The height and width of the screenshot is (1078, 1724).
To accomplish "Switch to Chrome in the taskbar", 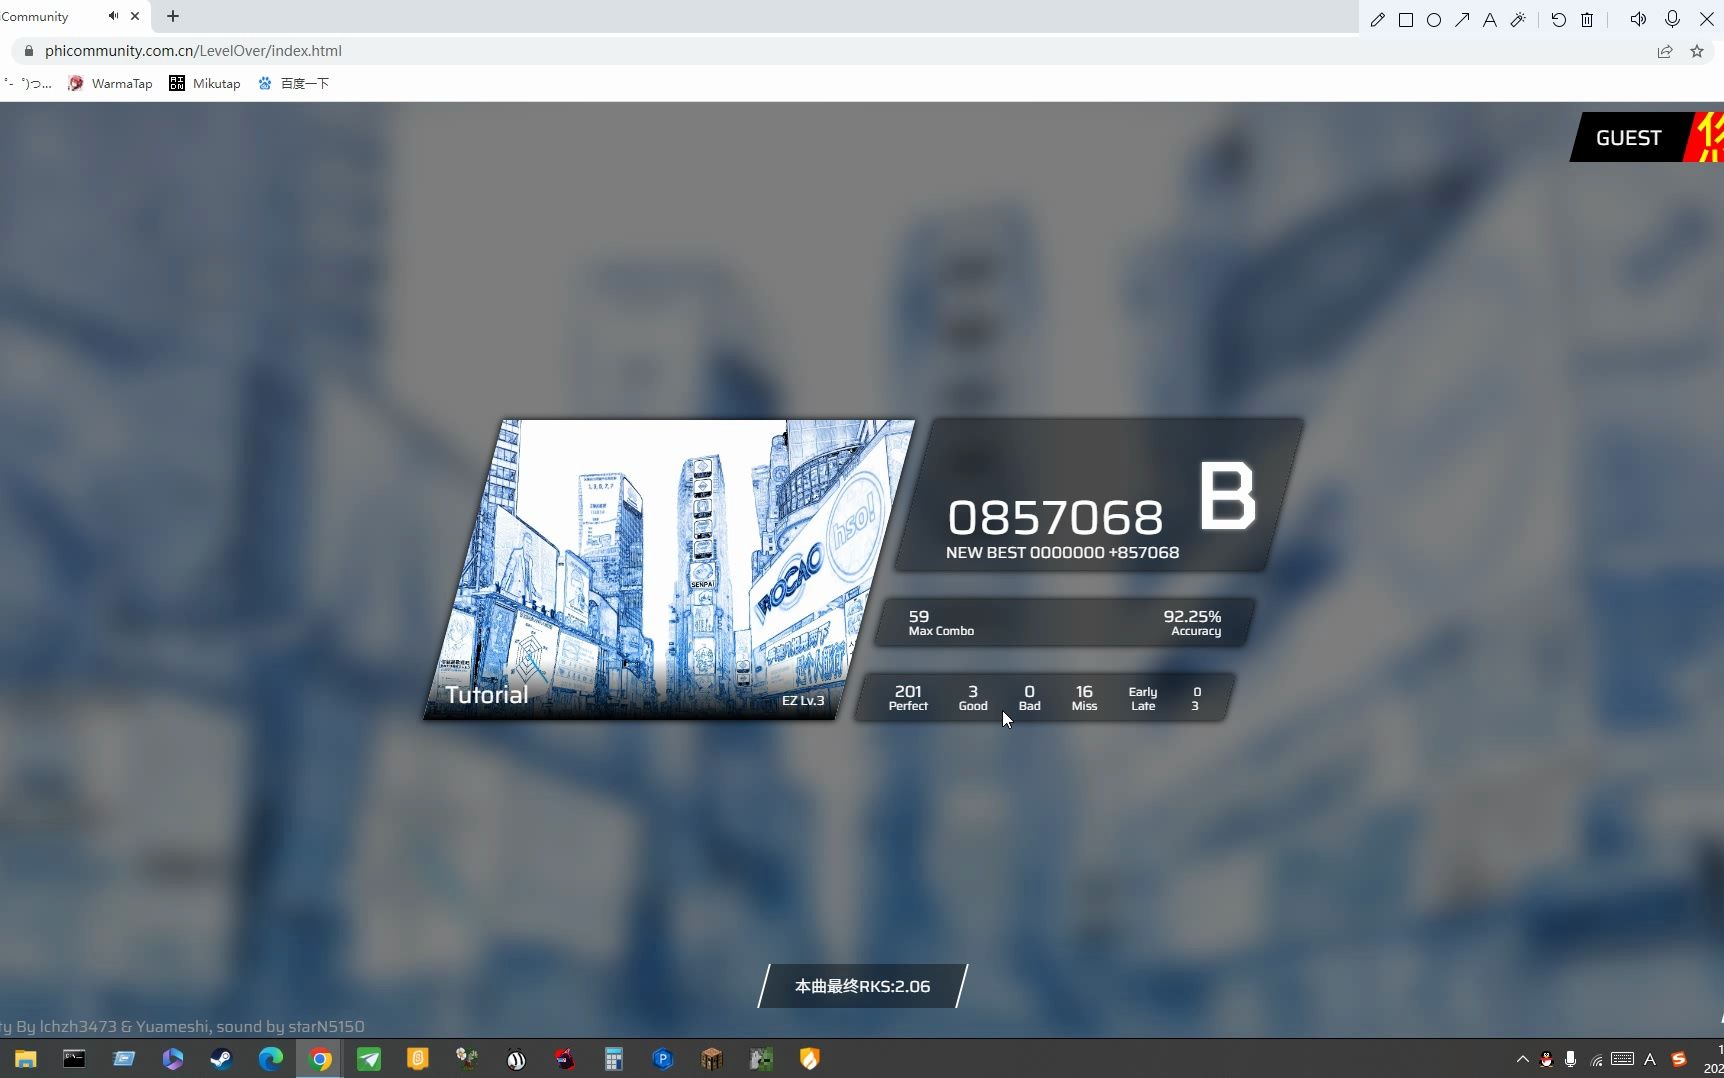I will point(320,1059).
